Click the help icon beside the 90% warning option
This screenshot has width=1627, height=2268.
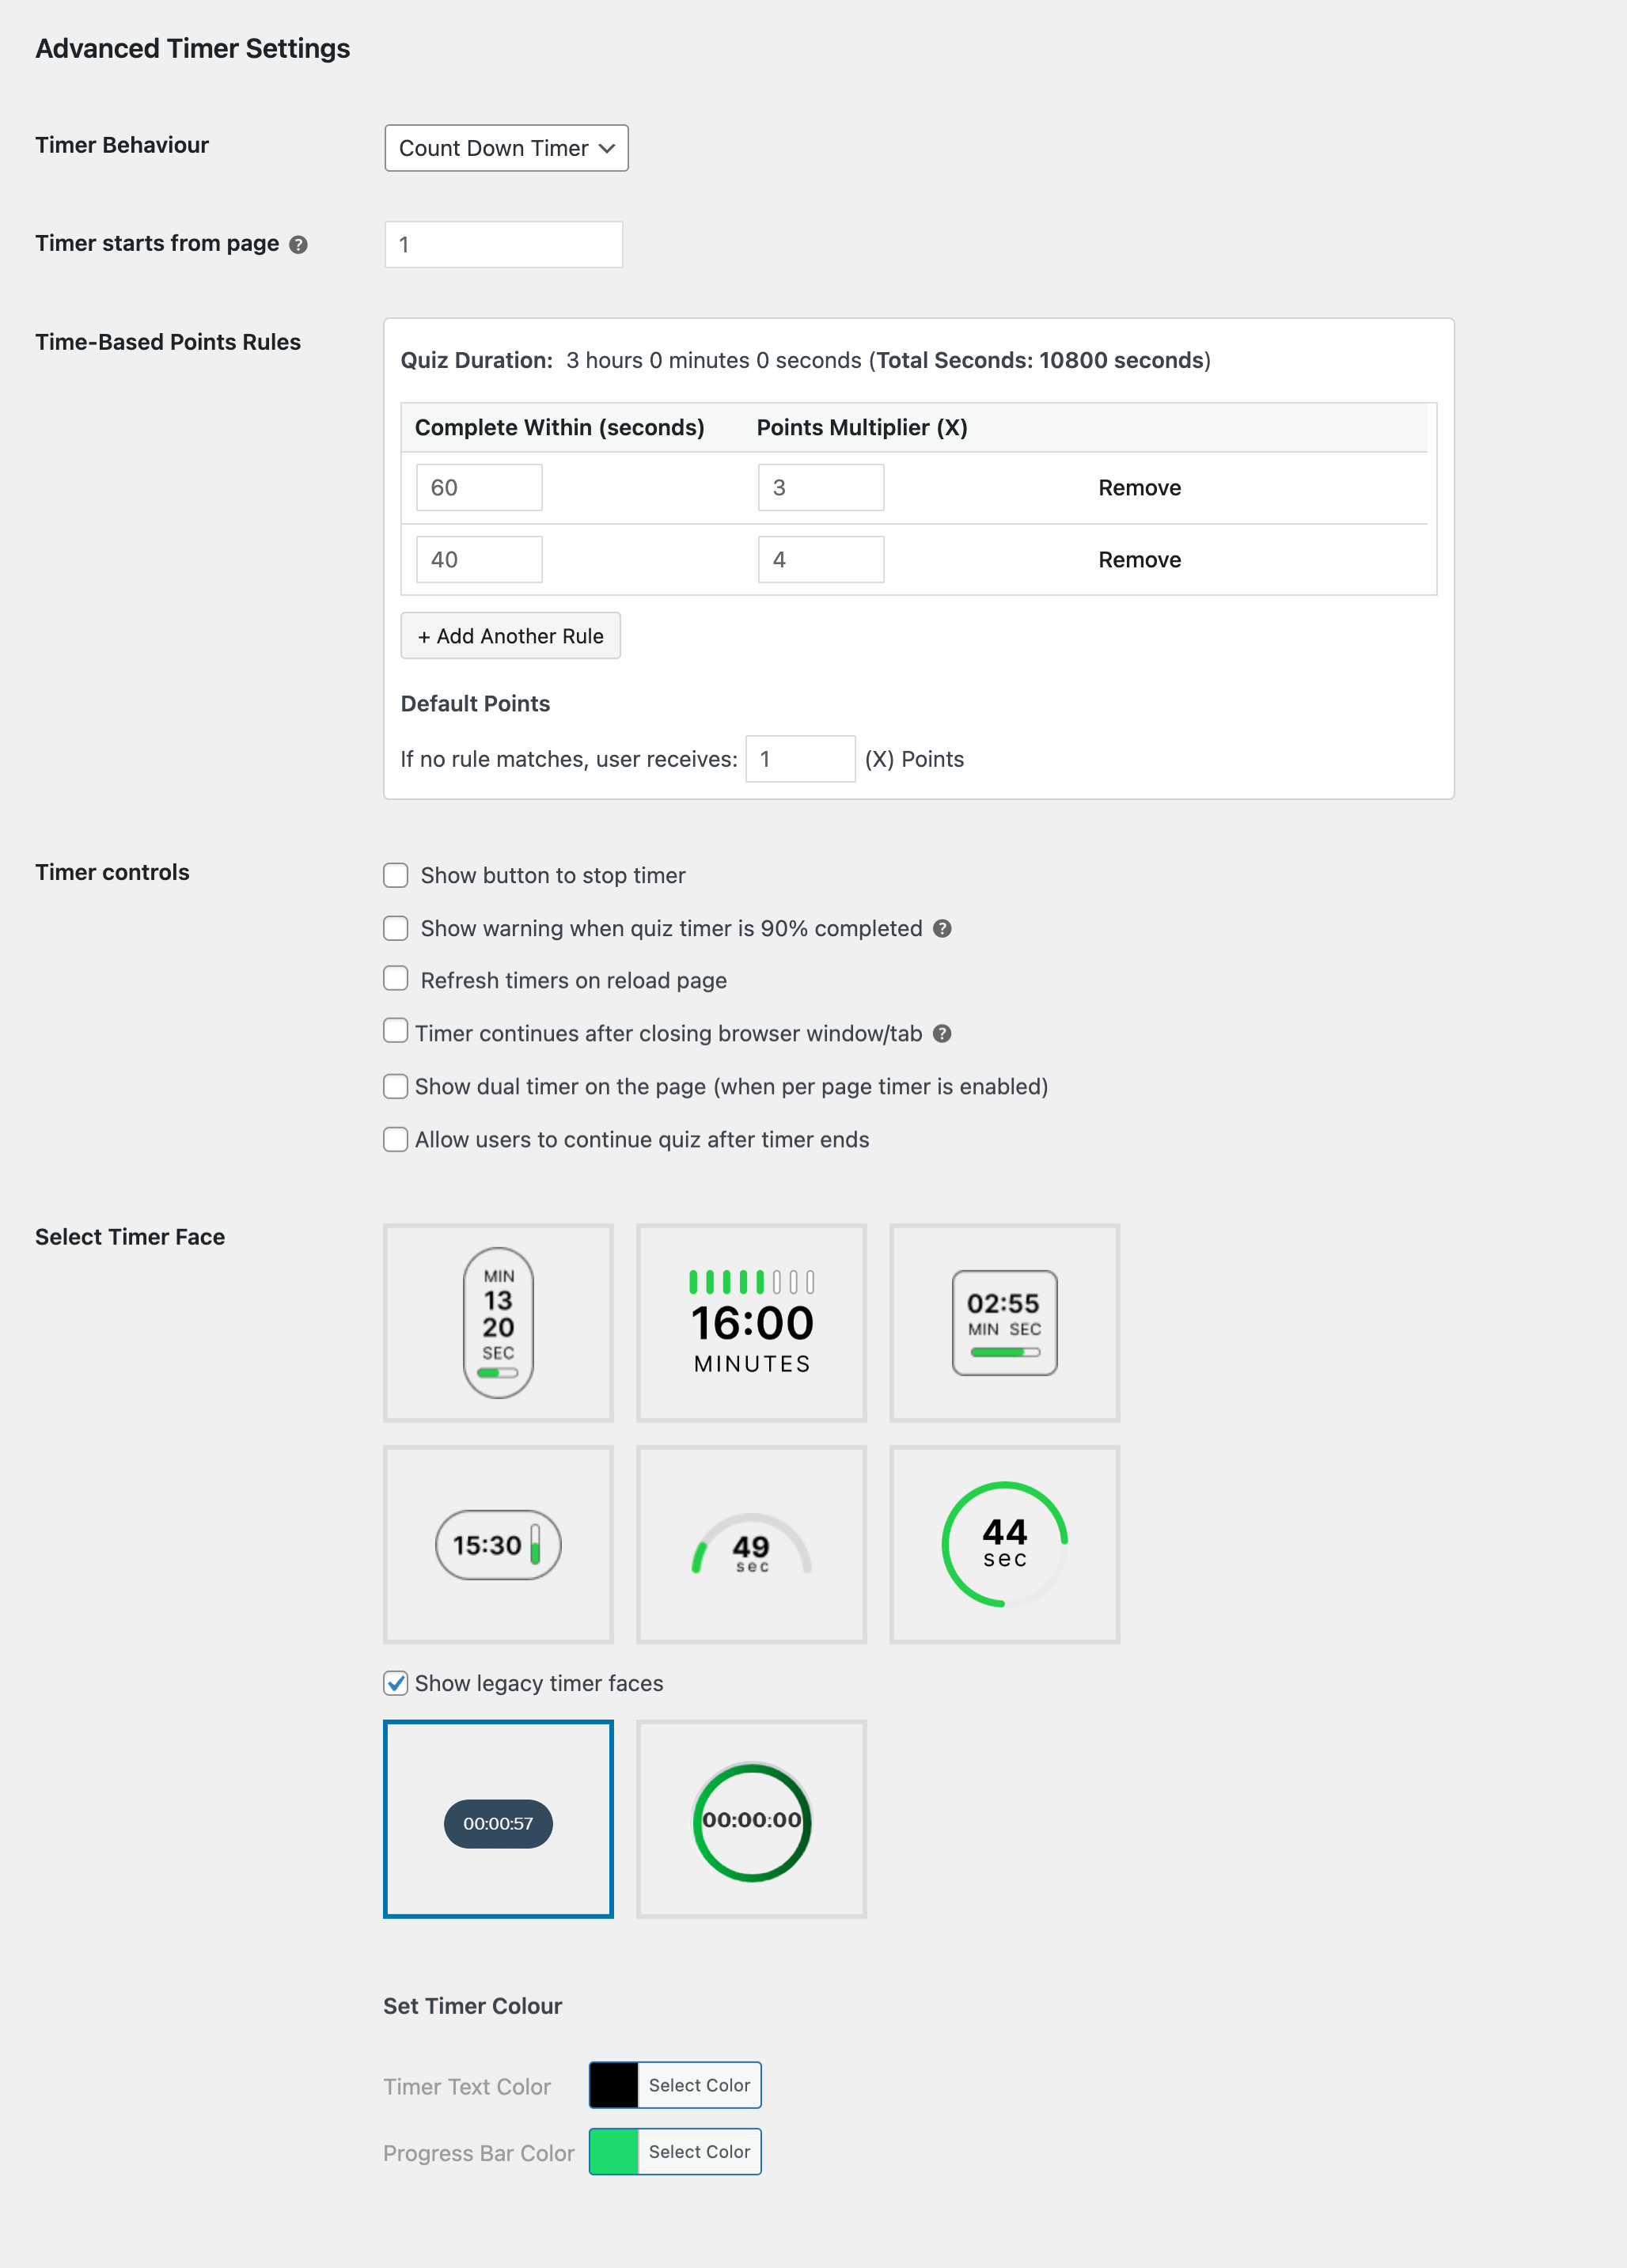[941, 929]
